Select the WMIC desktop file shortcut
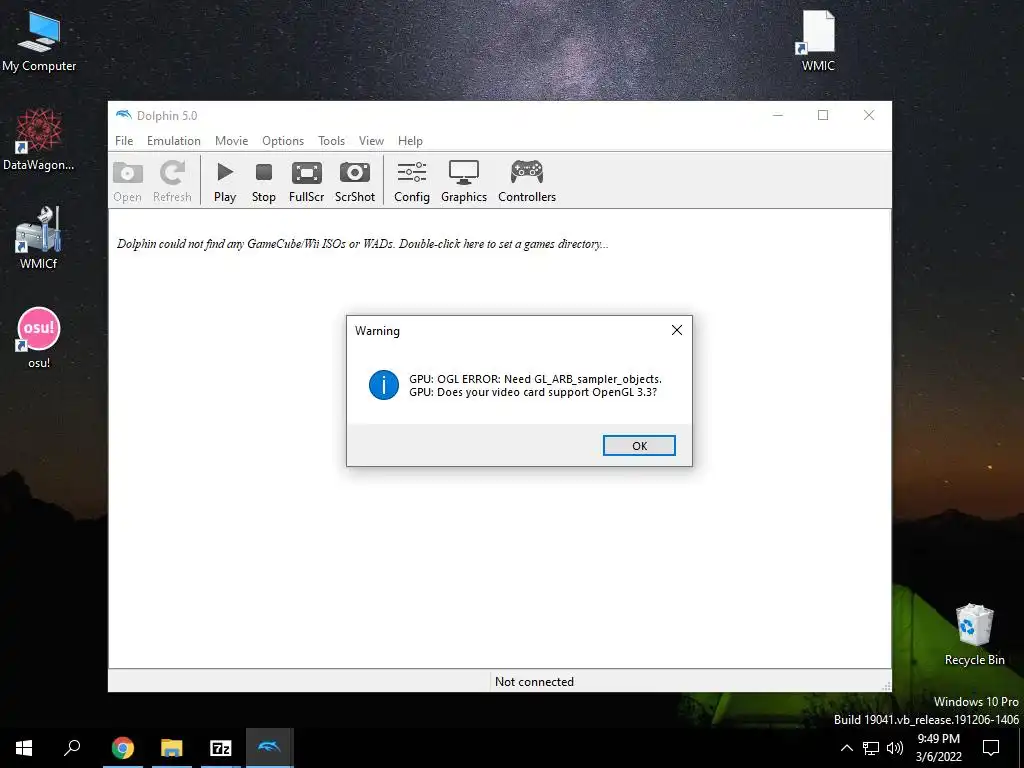The width and height of the screenshot is (1024, 768). [818, 40]
